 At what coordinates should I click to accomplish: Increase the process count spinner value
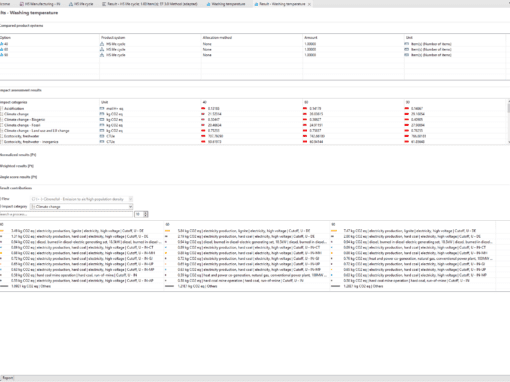point(146,213)
